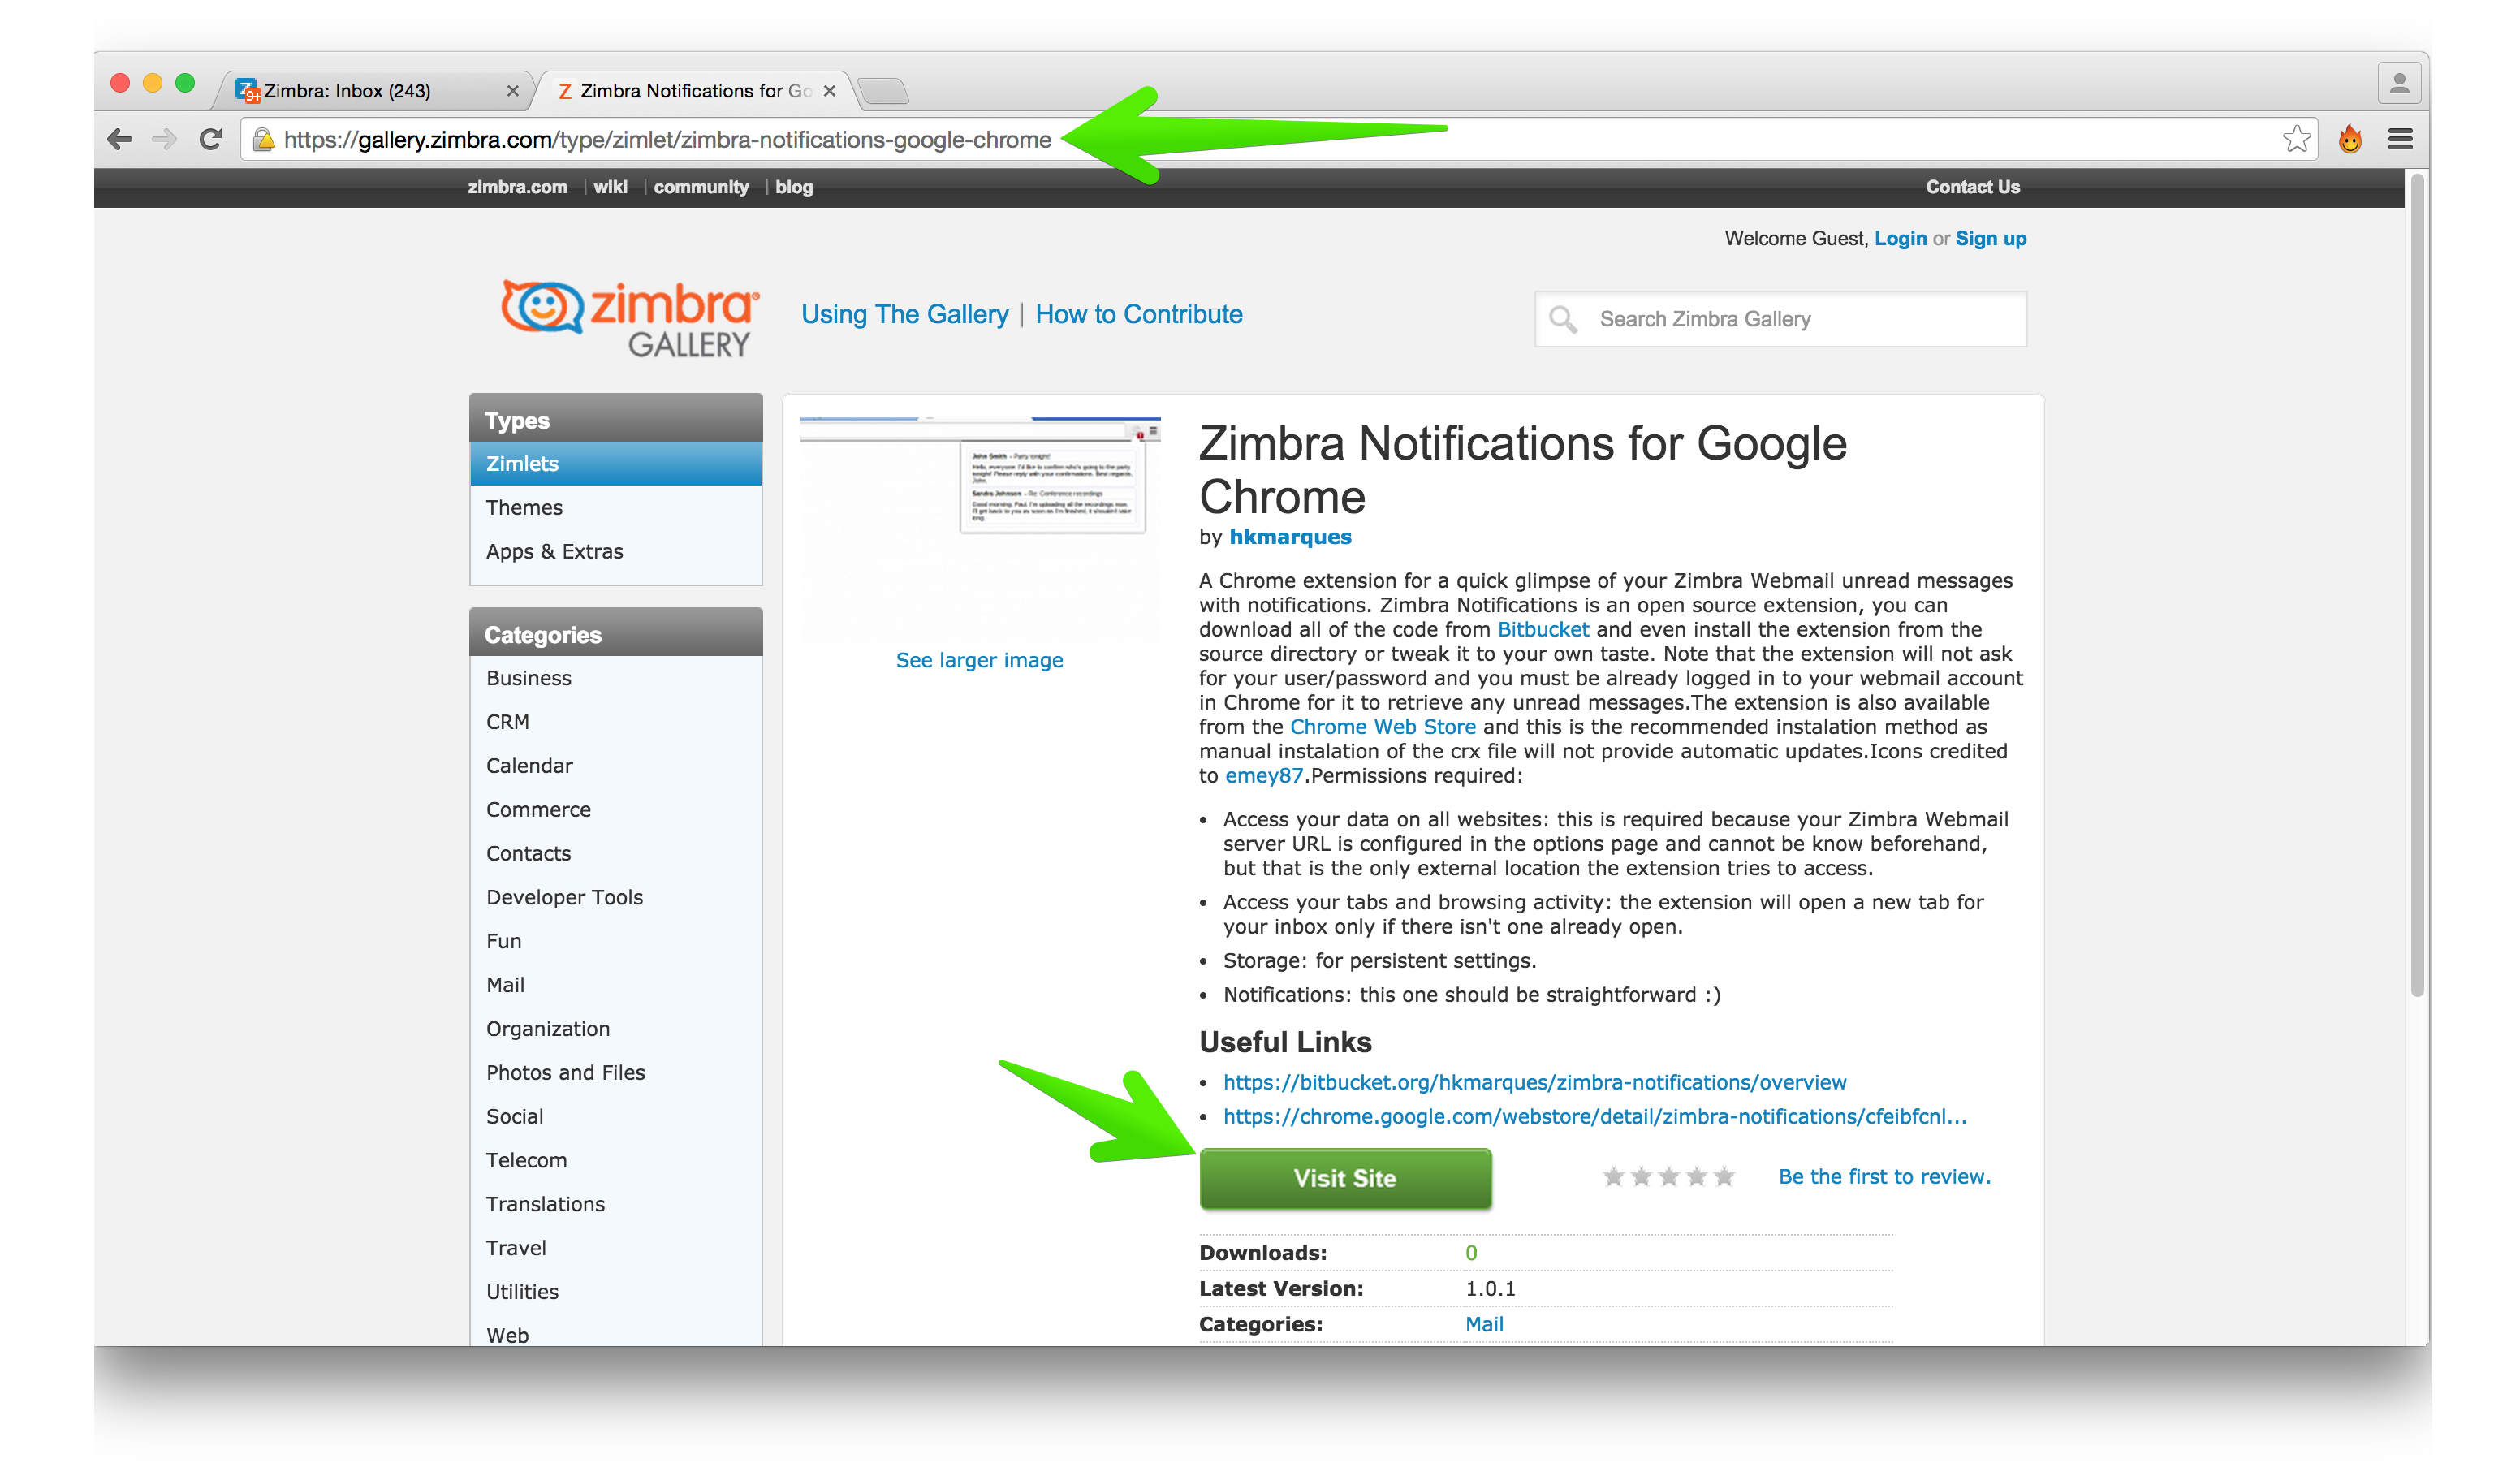Open the Organization category
The image size is (2520, 1476).
615,1029
